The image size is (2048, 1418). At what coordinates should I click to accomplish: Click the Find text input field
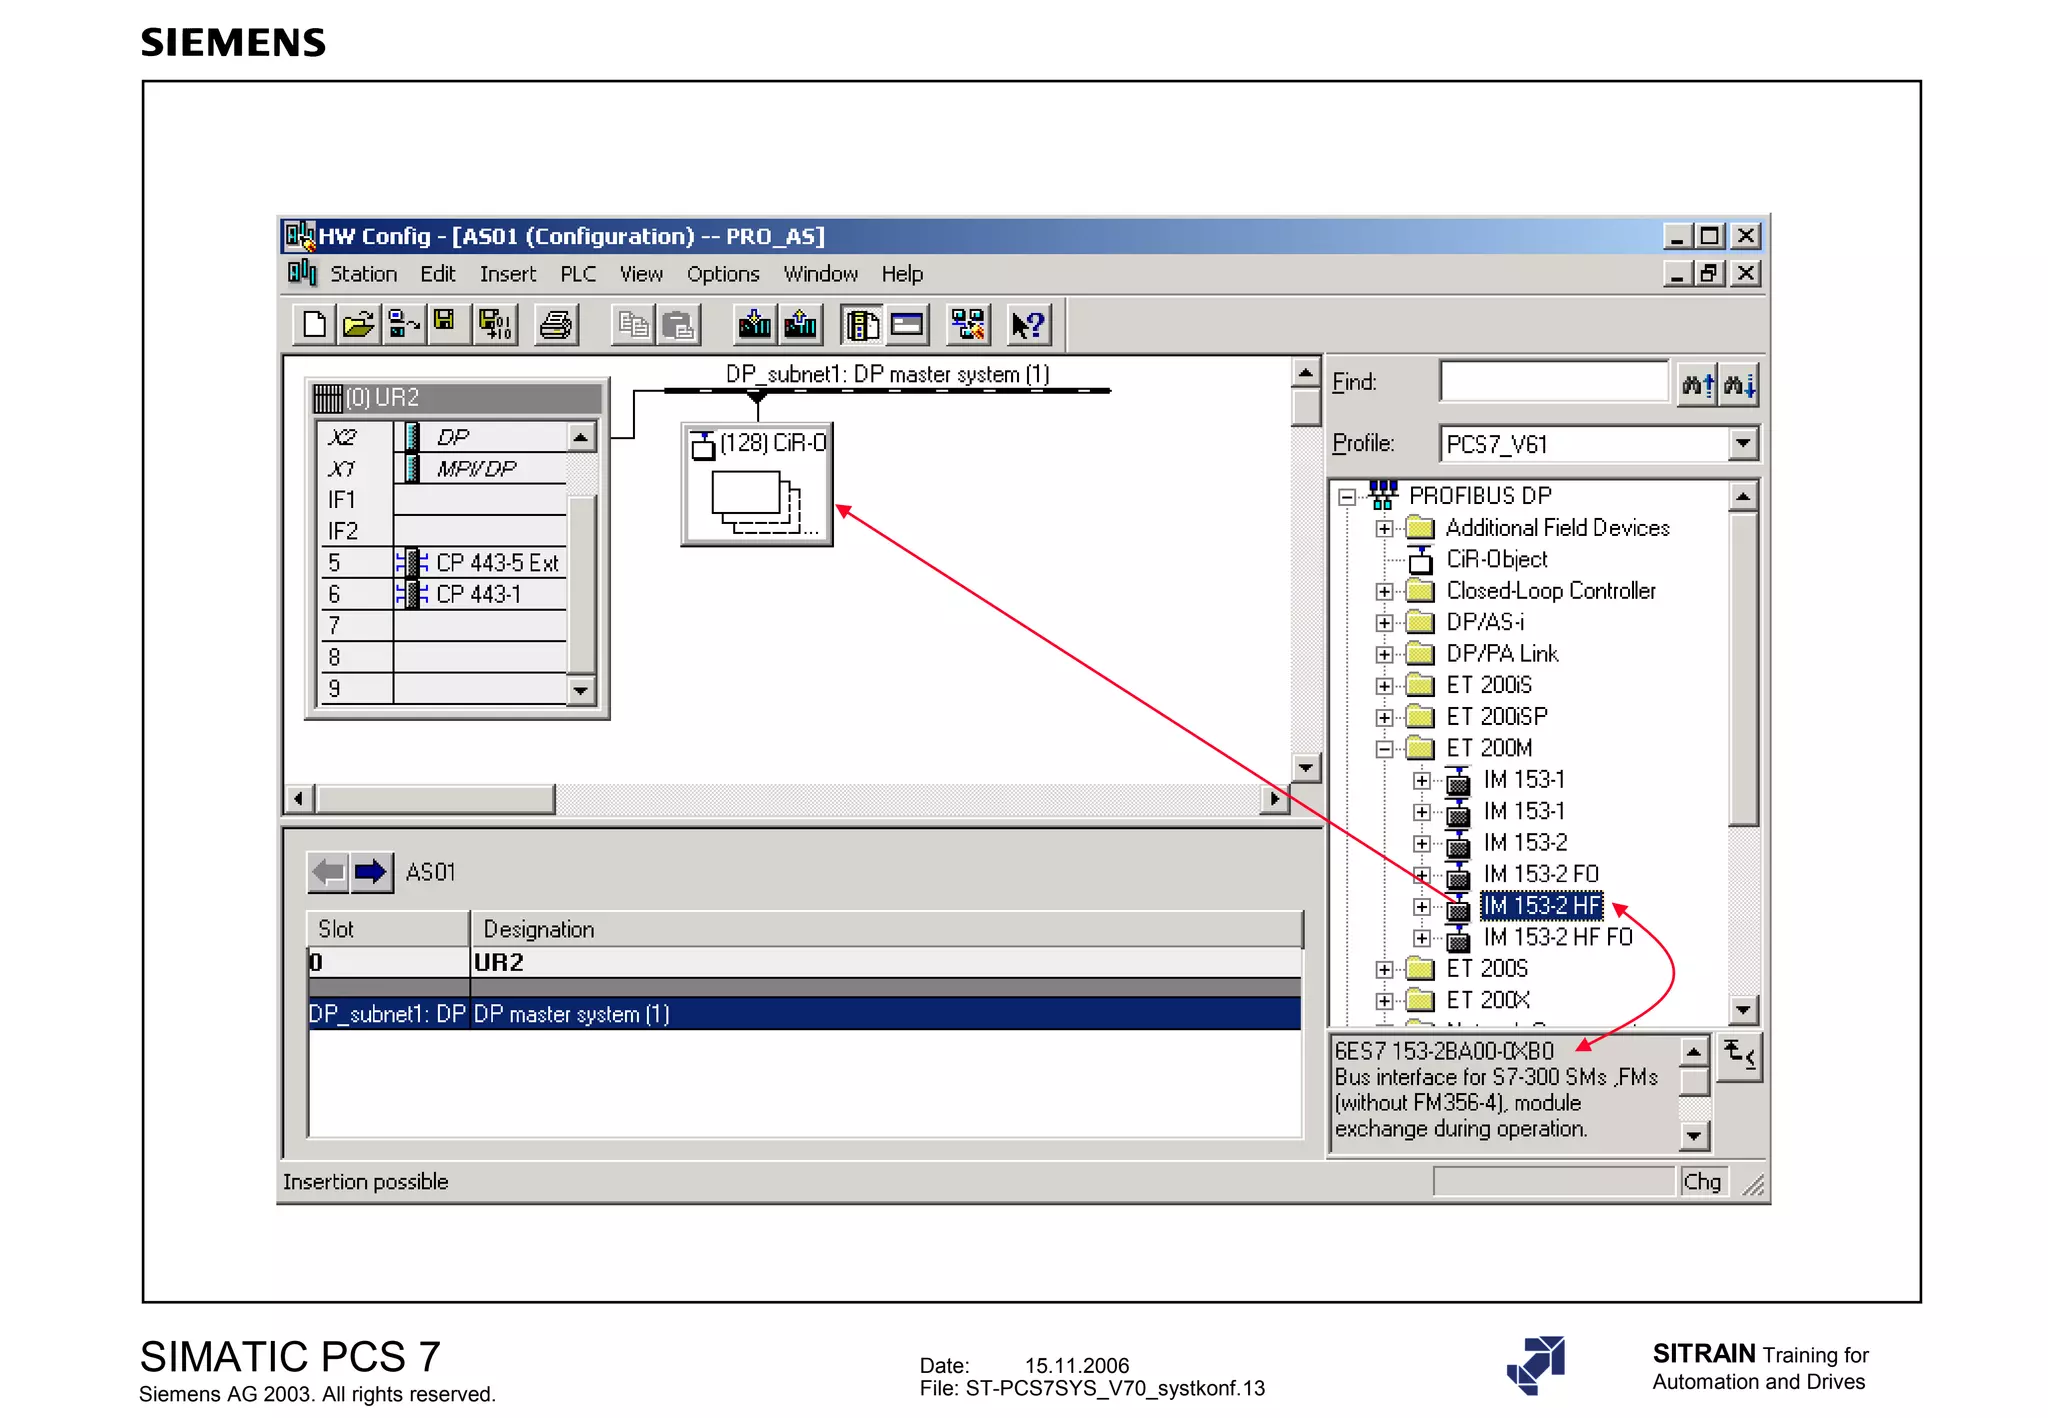[x=1554, y=382]
